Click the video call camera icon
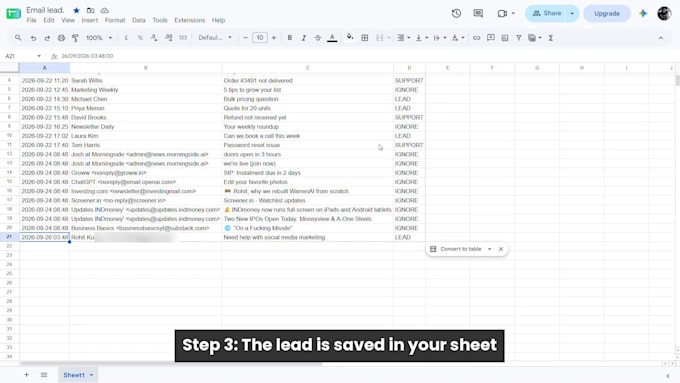The width and height of the screenshot is (680, 383). (502, 13)
